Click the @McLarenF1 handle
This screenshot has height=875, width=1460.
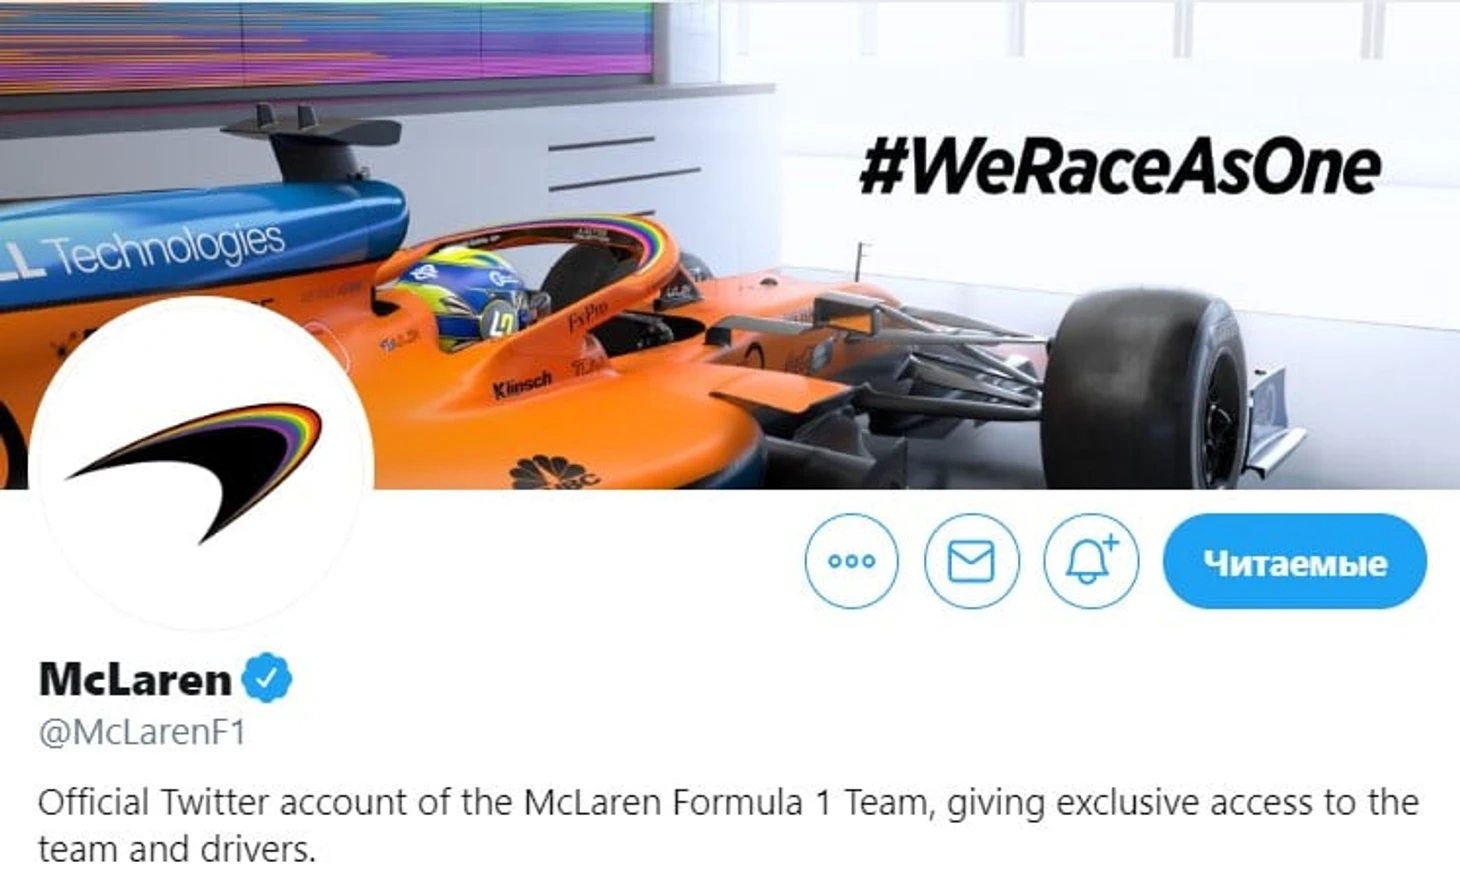[142, 733]
